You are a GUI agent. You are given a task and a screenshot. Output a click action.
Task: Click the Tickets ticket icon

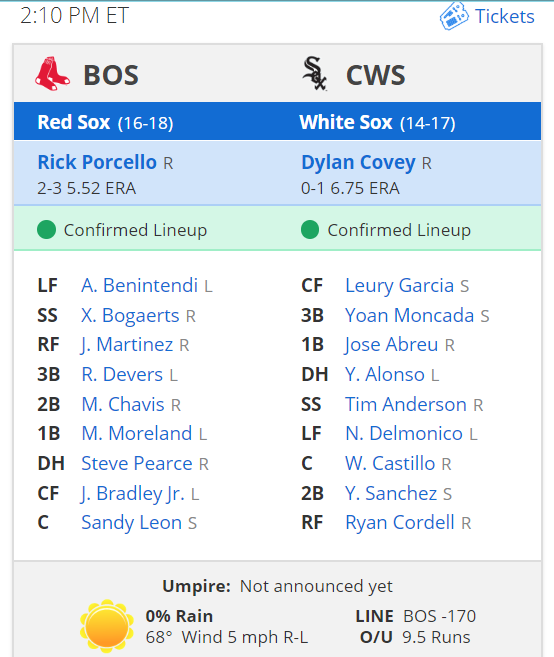click(x=454, y=16)
